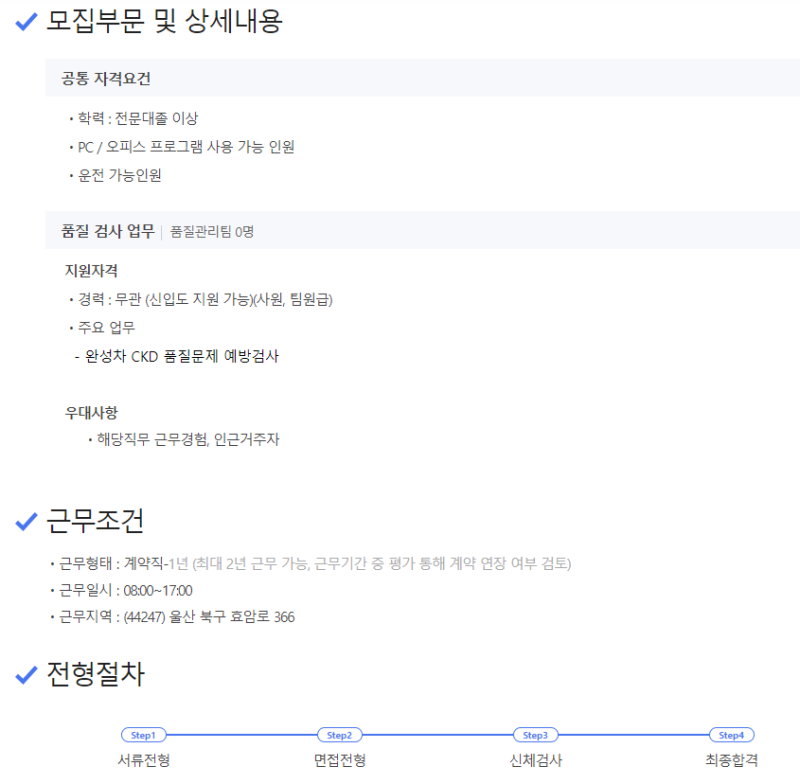Click the 품질관리팀 0명 text

click(x=212, y=232)
